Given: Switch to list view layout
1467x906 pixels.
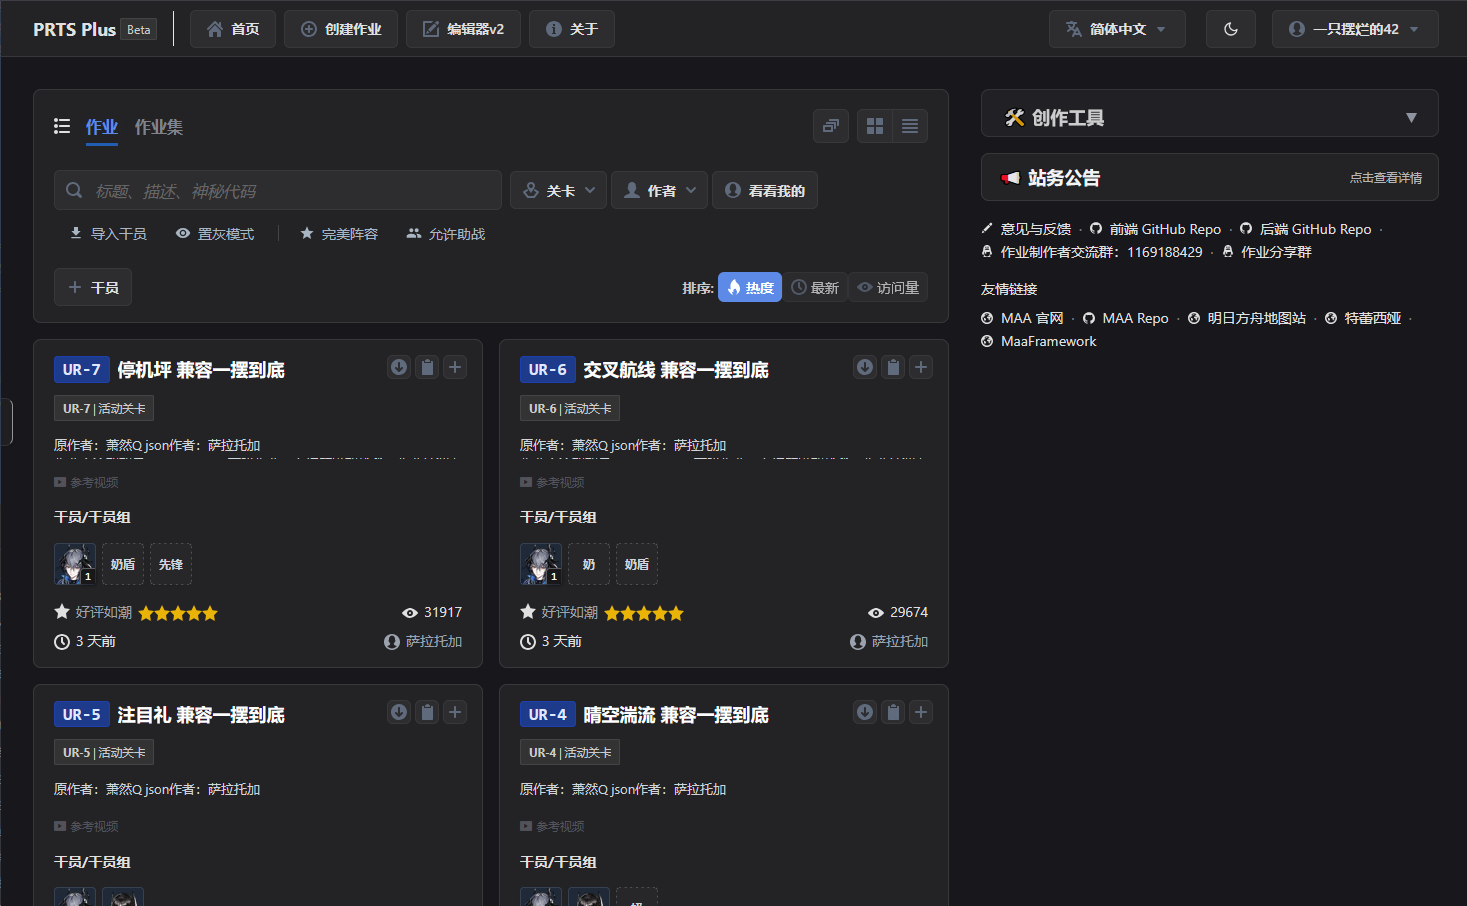Looking at the screenshot, I should coord(910,126).
